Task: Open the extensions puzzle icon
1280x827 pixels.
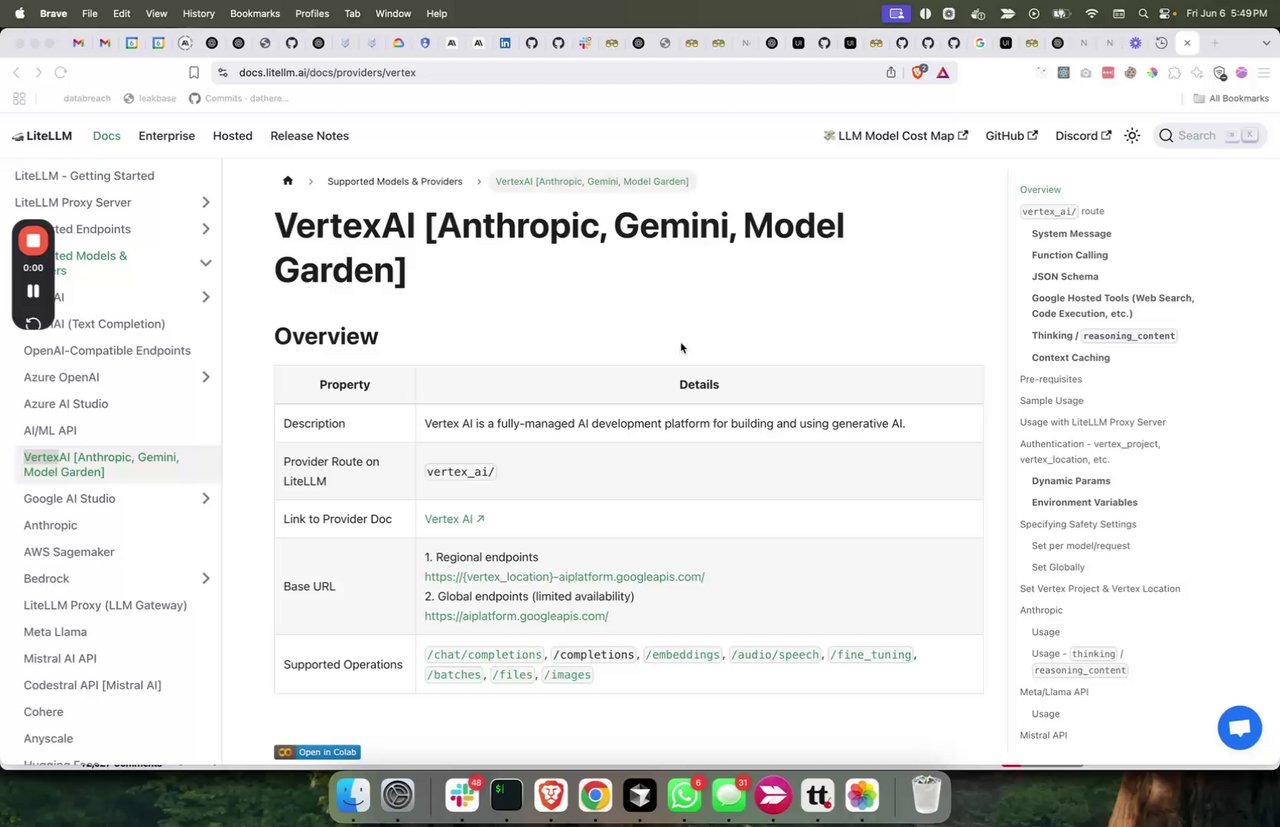Action: pos(1175,72)
